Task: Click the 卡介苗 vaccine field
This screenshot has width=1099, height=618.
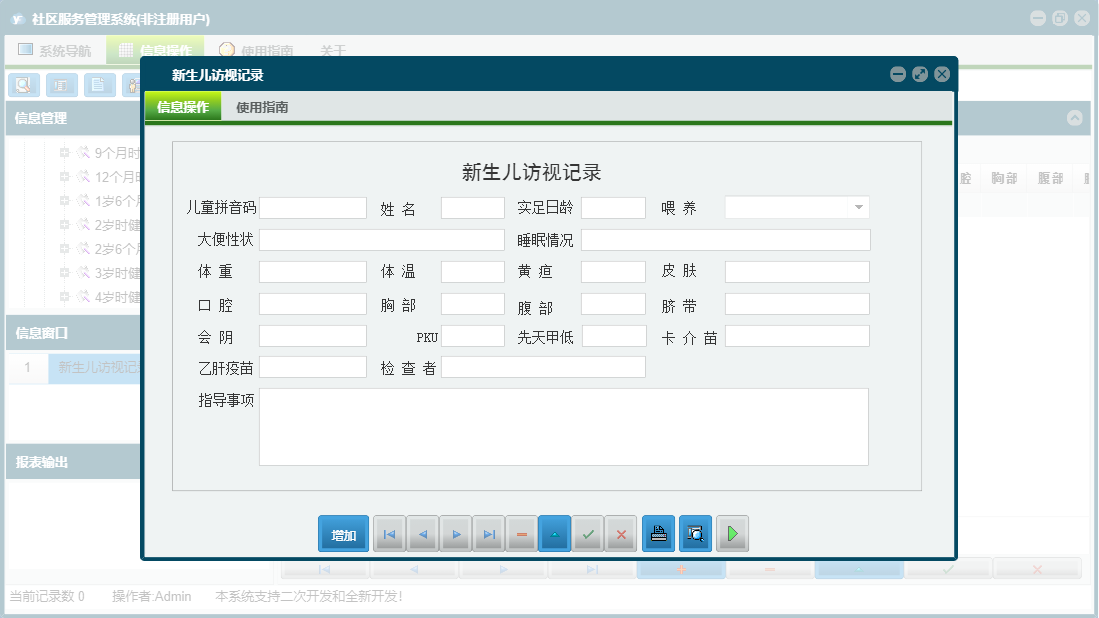Action: pyautogui.click(x=797, y=336)
